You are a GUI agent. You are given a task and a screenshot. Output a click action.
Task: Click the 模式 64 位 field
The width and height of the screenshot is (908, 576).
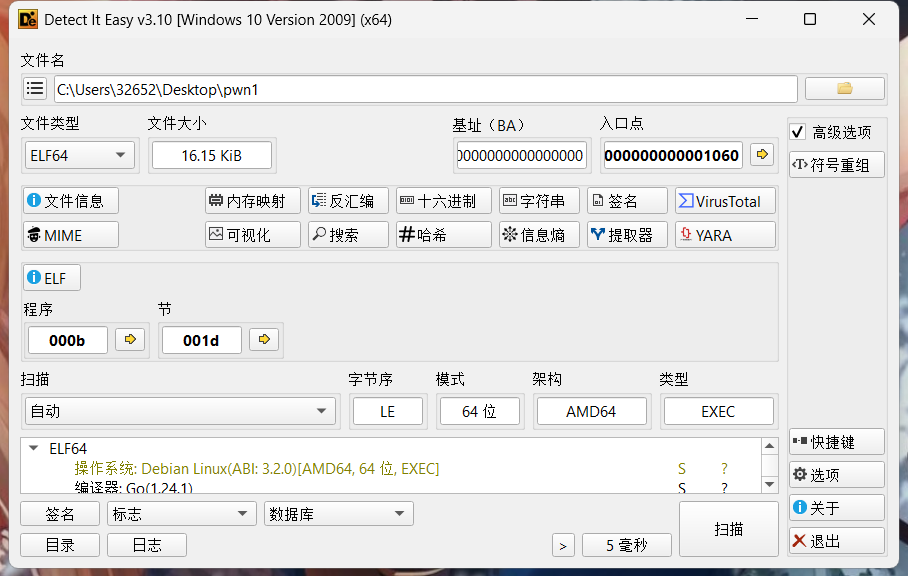479,412
